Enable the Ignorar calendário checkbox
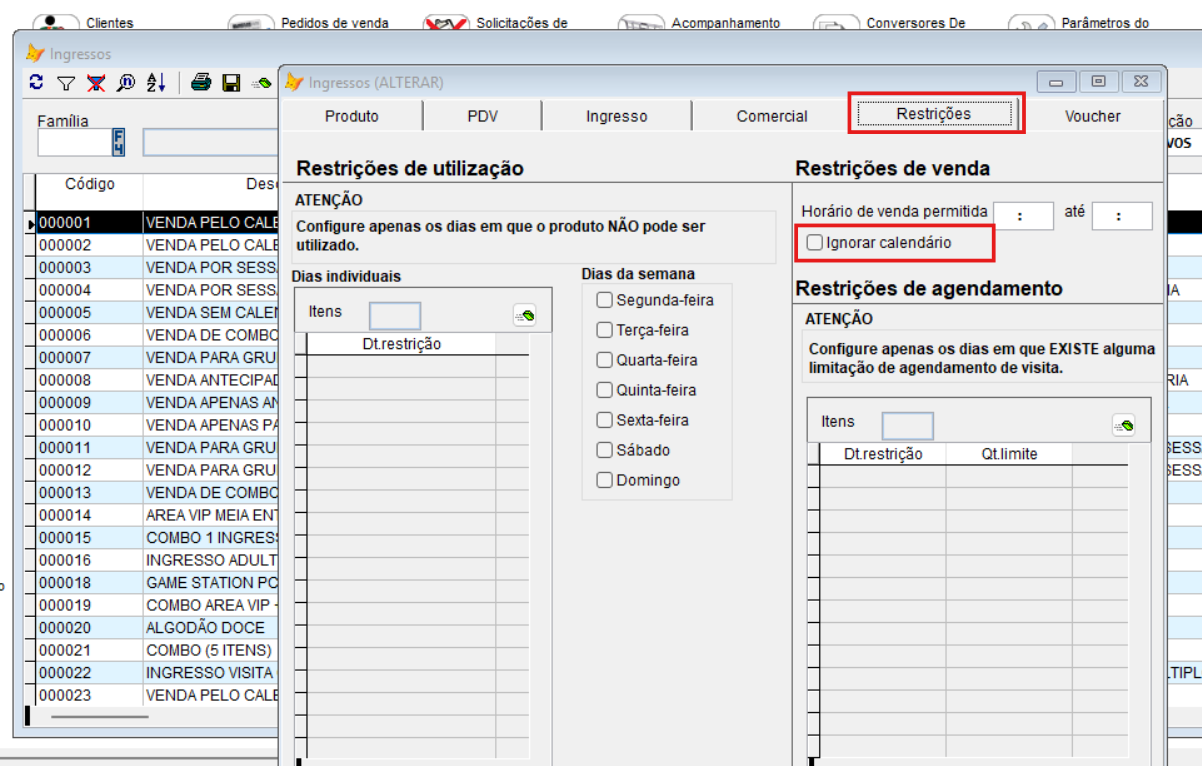 [815, 243]
